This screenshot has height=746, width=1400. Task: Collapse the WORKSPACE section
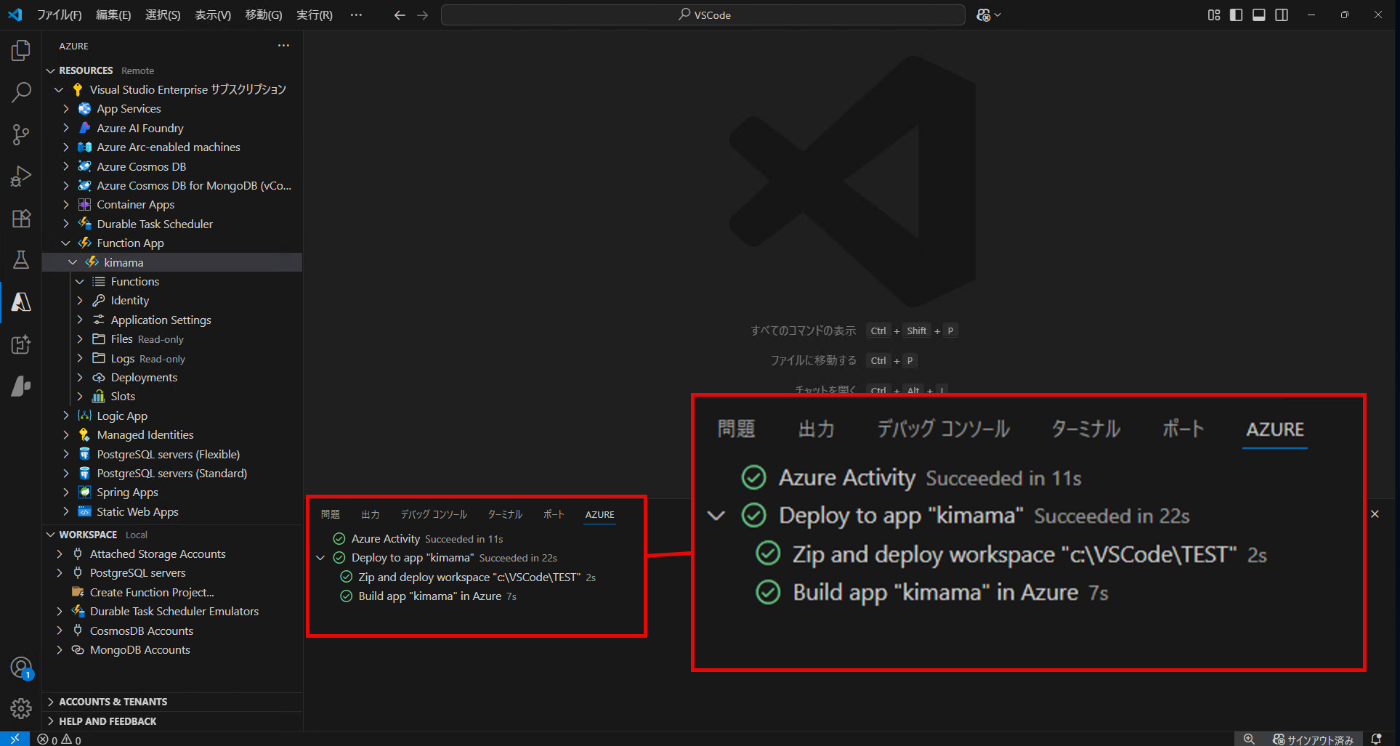tap(51, 535)
